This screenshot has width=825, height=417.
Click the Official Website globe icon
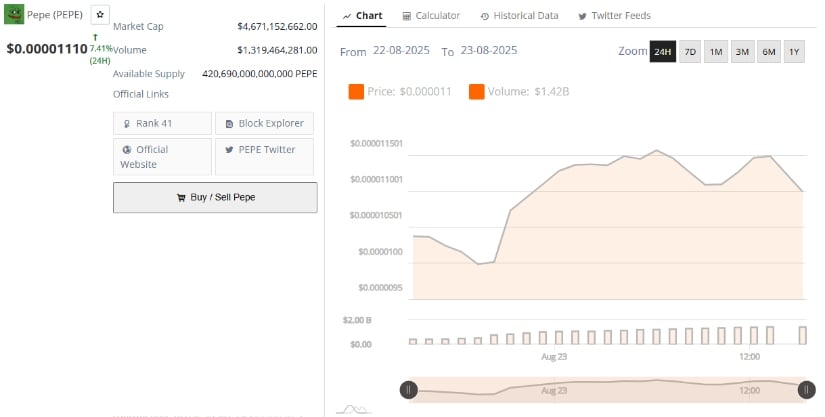tap(126, 150)
